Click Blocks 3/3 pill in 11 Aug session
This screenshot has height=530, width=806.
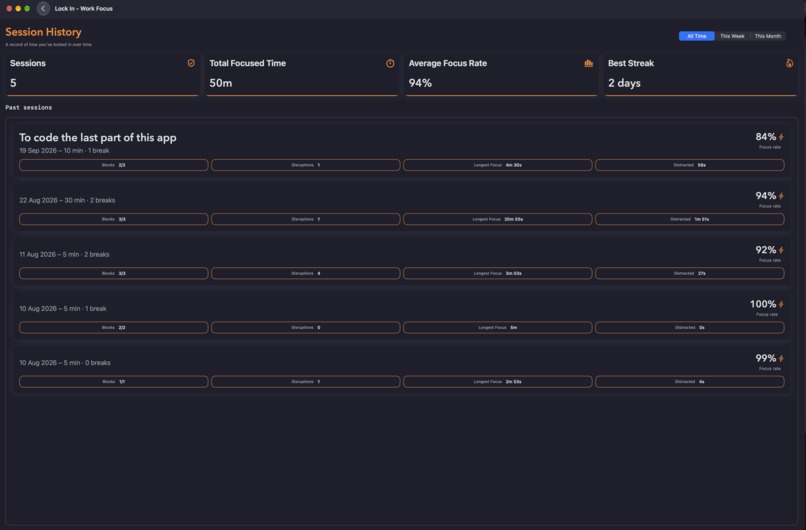(114, 273)
